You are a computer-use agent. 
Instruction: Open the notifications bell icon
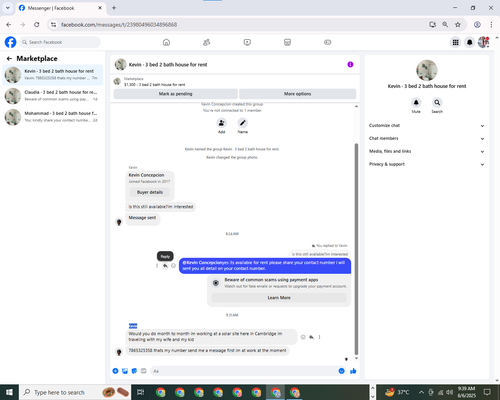pos(469,42)
